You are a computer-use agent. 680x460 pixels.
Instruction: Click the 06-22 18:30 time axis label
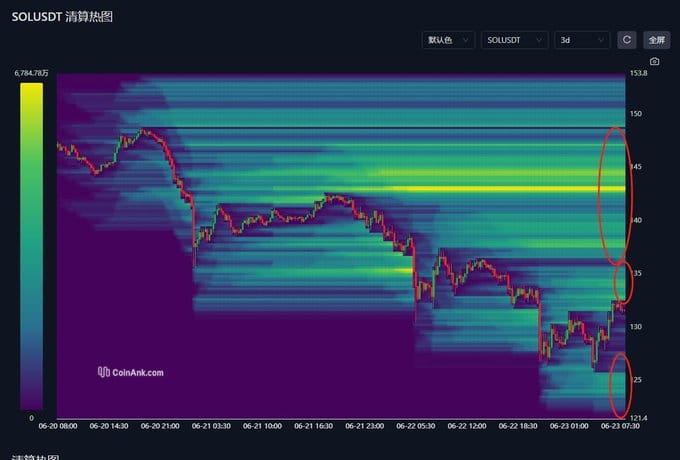518,426
